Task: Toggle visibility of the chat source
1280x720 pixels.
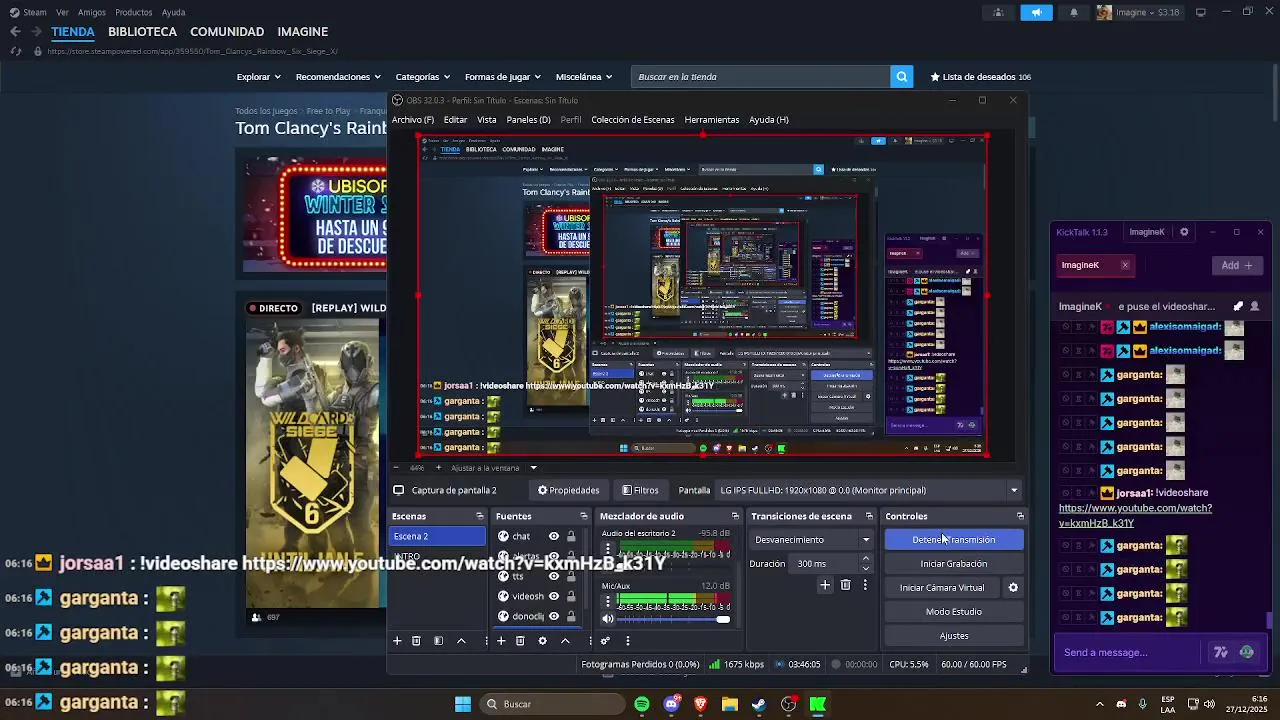Action: [553, 536]
